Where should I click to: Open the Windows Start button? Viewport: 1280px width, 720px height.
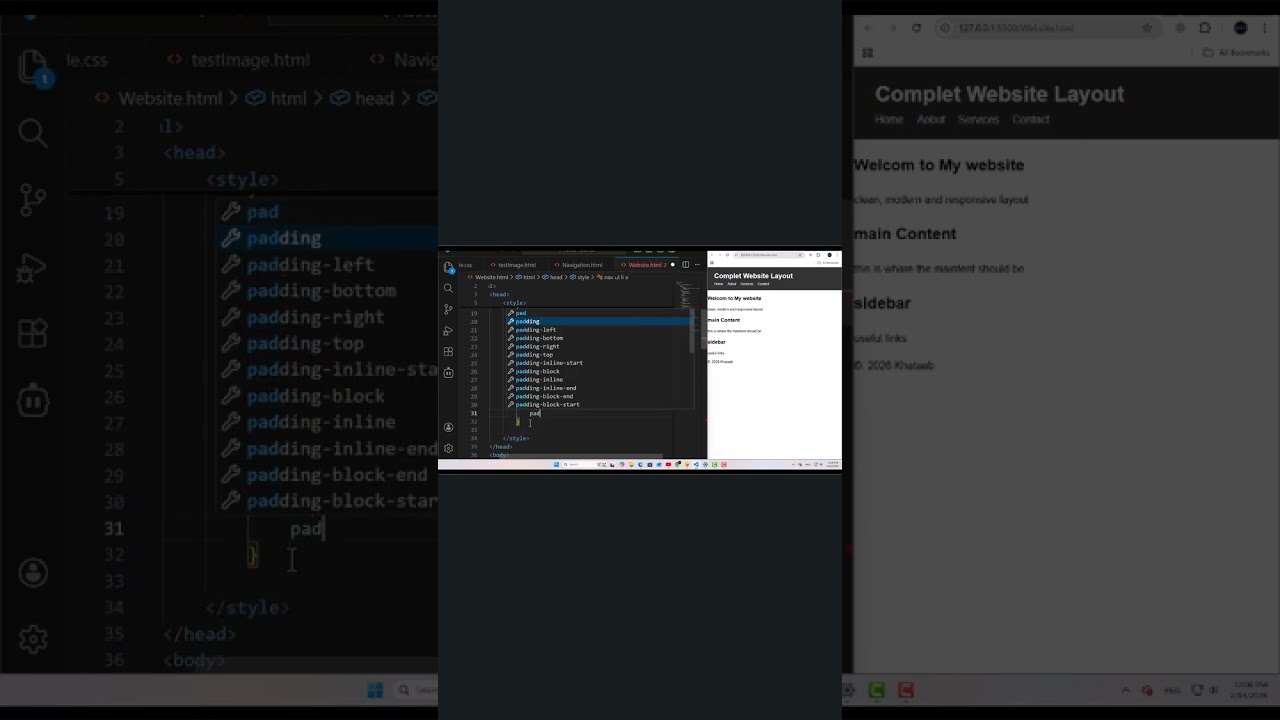[x=556, y=464]
